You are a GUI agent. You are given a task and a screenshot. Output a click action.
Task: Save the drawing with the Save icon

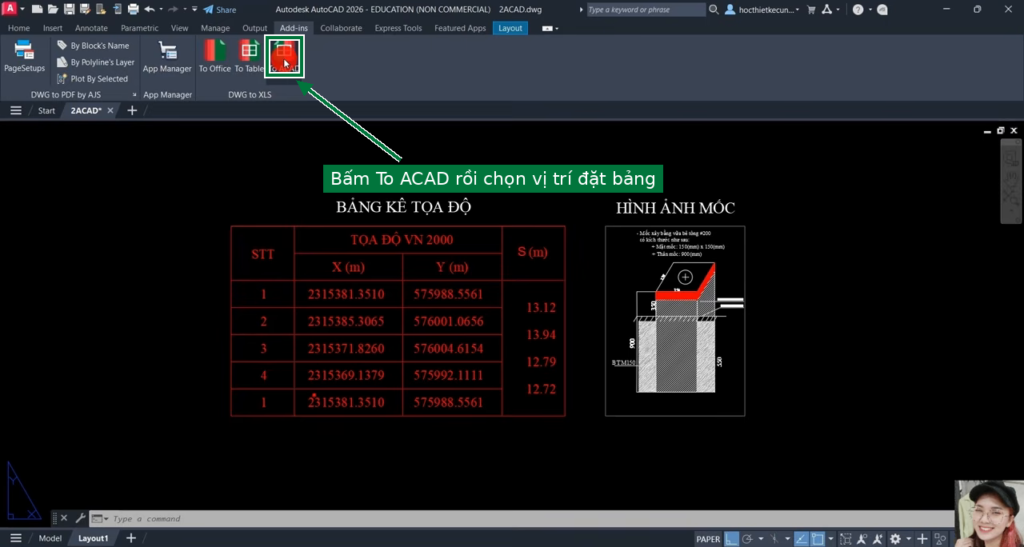click(69, 9)
